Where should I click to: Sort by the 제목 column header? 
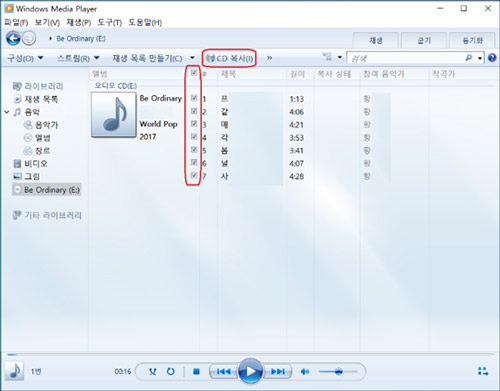pyautogui.click(x=228, y=74)
